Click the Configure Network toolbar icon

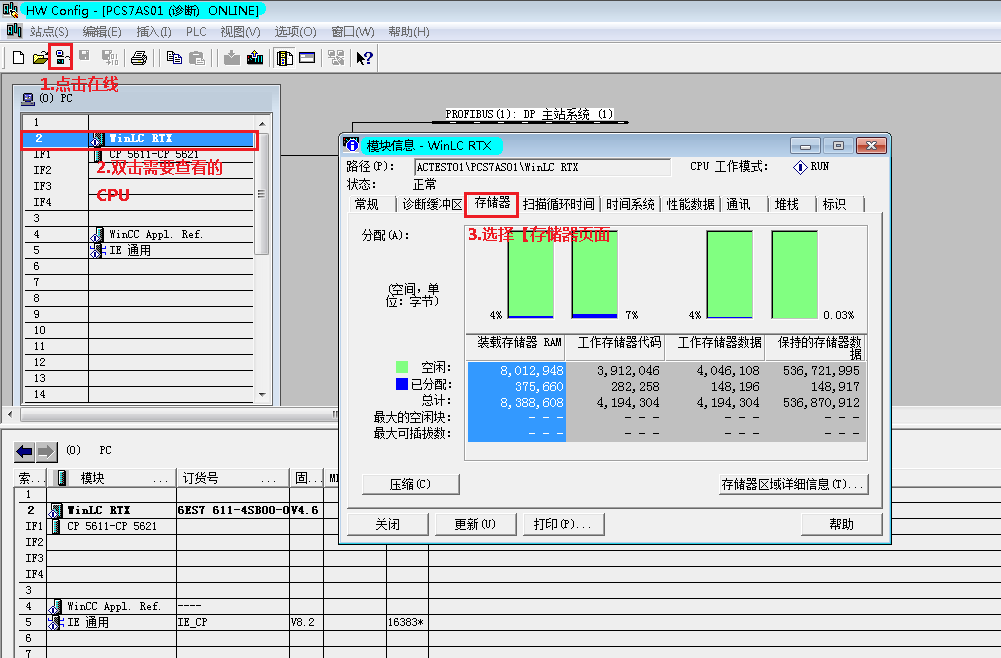click(336, 58)
